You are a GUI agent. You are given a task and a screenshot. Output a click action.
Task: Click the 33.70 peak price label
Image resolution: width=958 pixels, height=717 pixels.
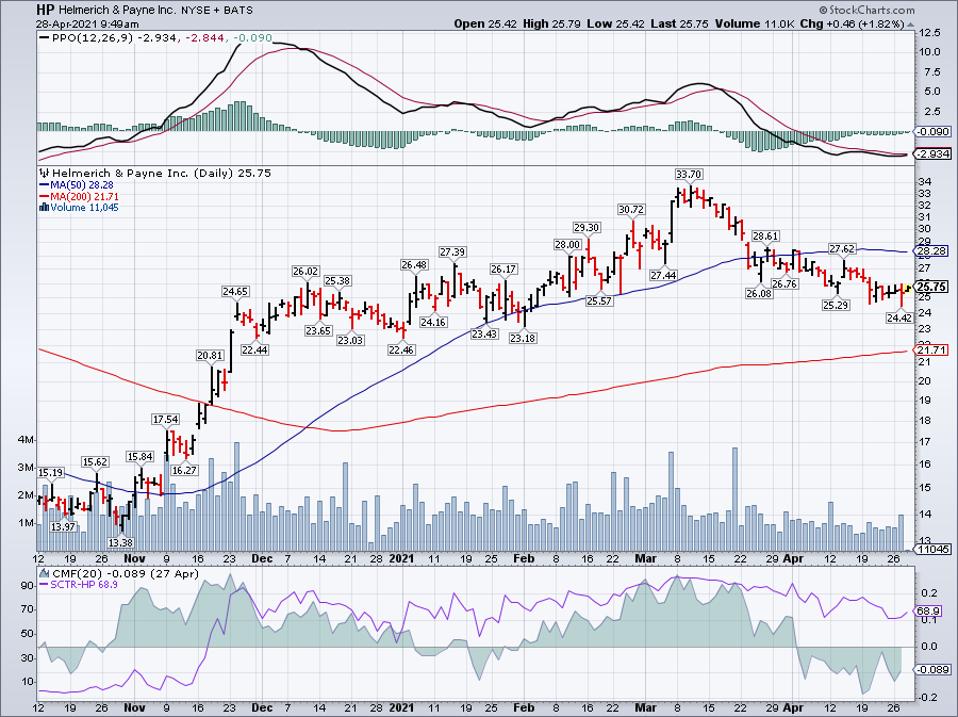tap(688, 173)
